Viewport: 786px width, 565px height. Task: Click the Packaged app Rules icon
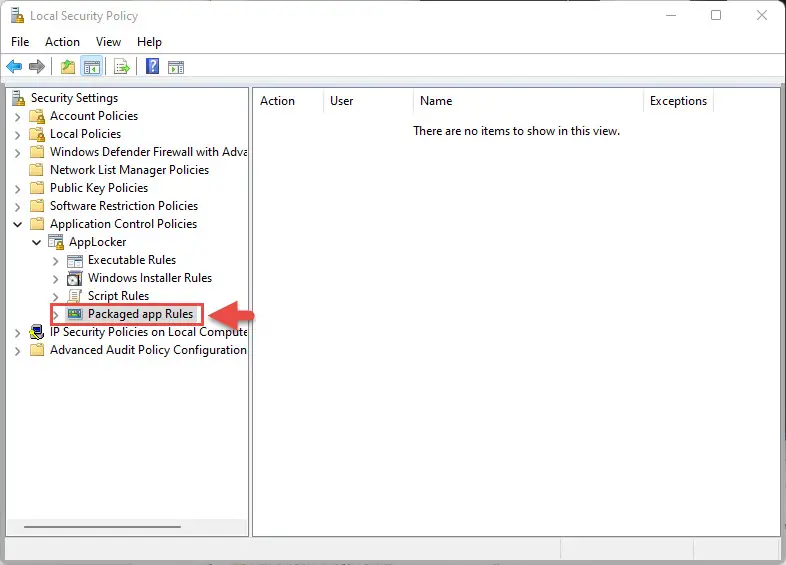pos(75,314)
